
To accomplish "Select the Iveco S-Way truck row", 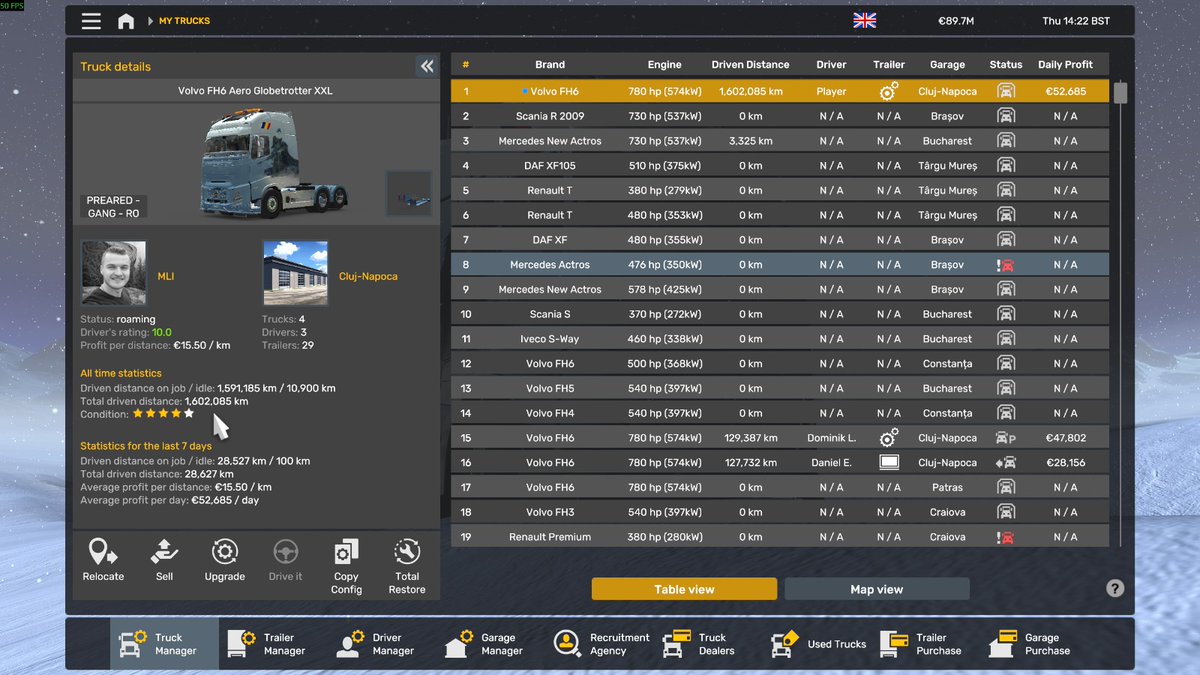I will [x=780, y=339].
